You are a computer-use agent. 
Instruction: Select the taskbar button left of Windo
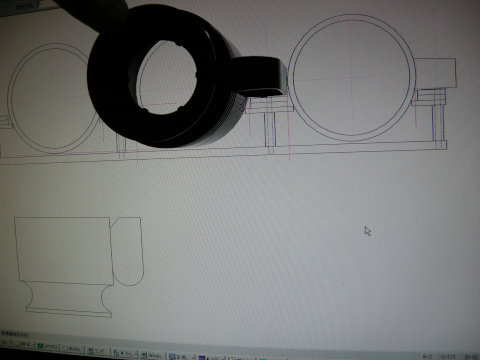click(x=124, y=353)
